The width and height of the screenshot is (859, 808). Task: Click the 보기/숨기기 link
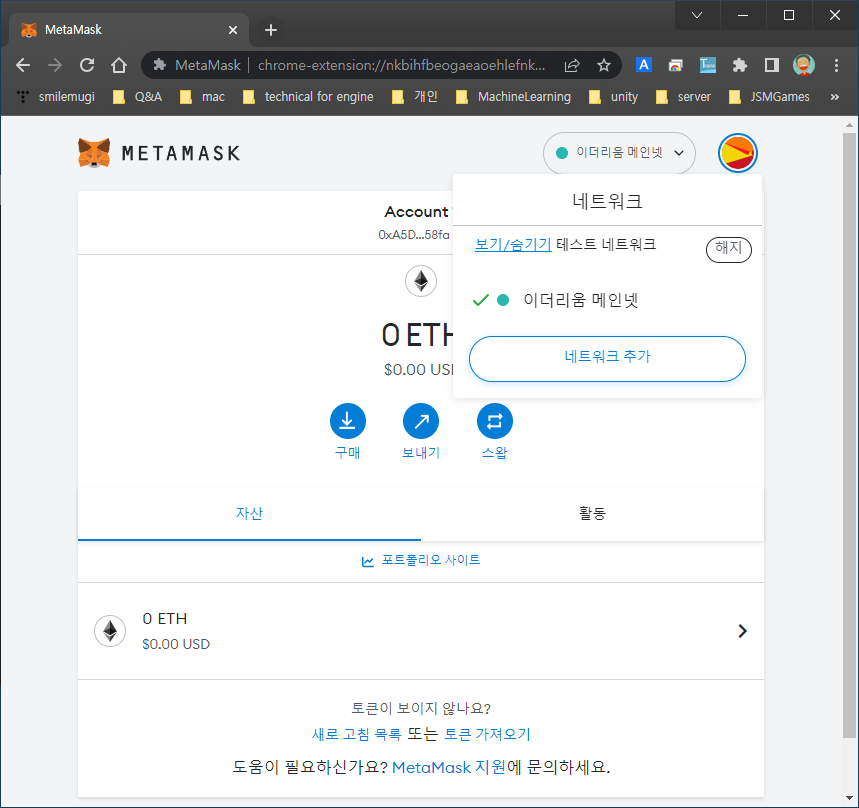pyautogui.click(x=513, y=244)
